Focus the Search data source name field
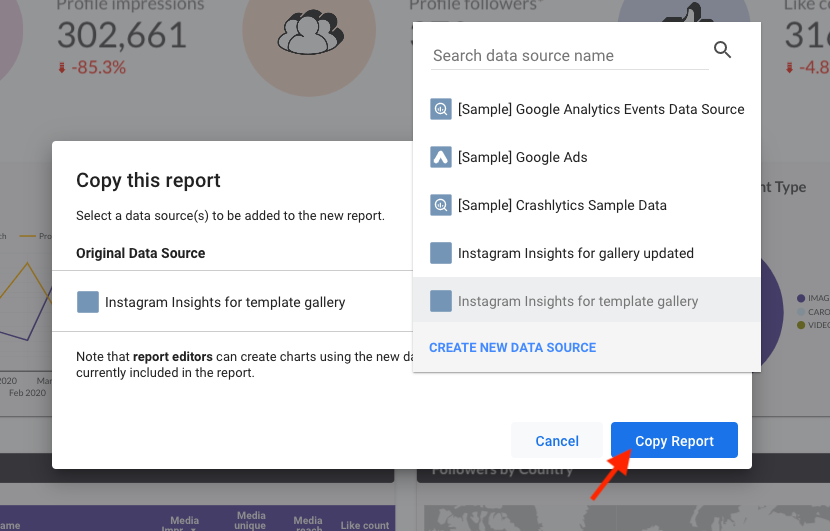 pyautogui.click(x=570, y=56)
